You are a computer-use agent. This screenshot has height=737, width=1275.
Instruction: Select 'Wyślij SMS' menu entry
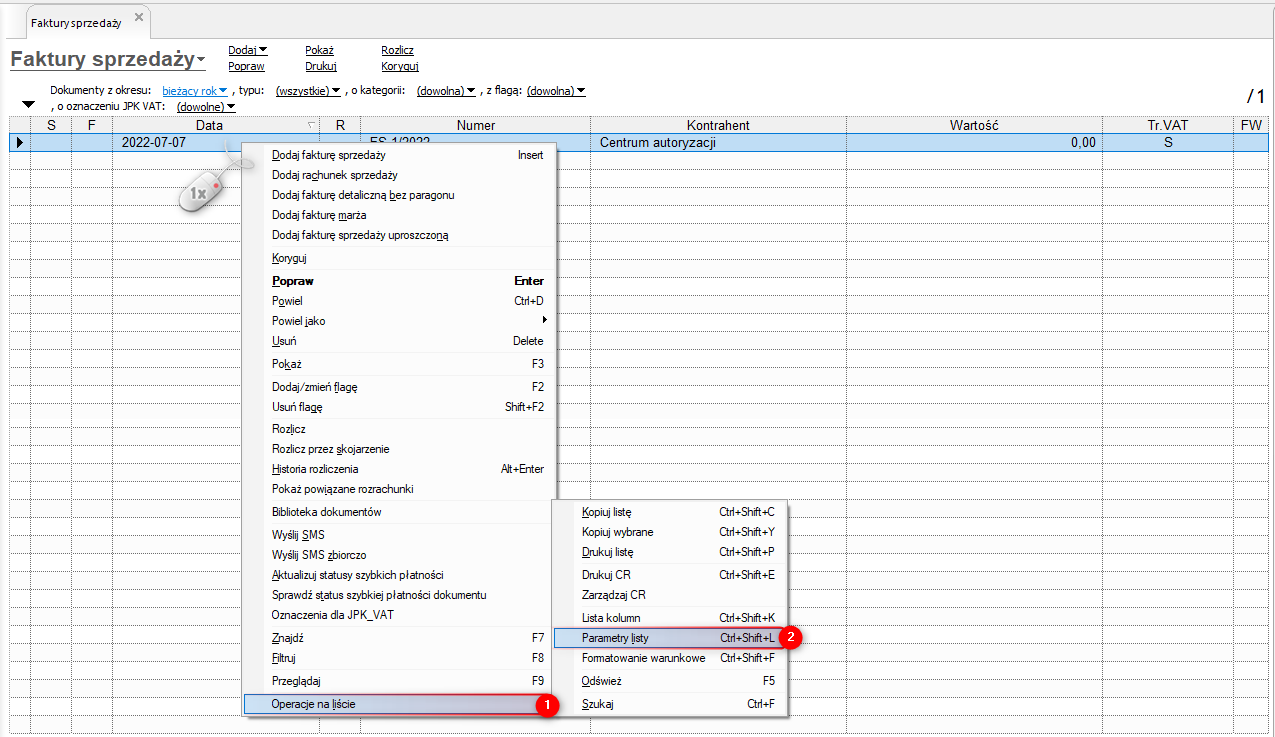tap(399, 535)
